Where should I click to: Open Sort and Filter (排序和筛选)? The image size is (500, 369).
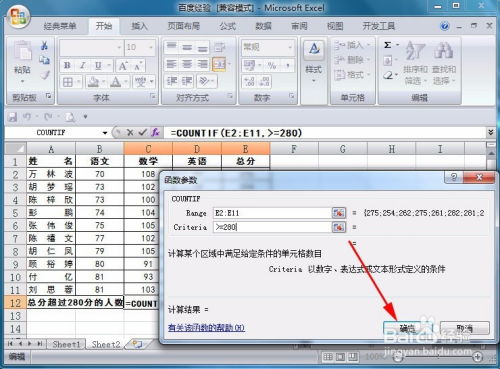[x=415, y=63]
